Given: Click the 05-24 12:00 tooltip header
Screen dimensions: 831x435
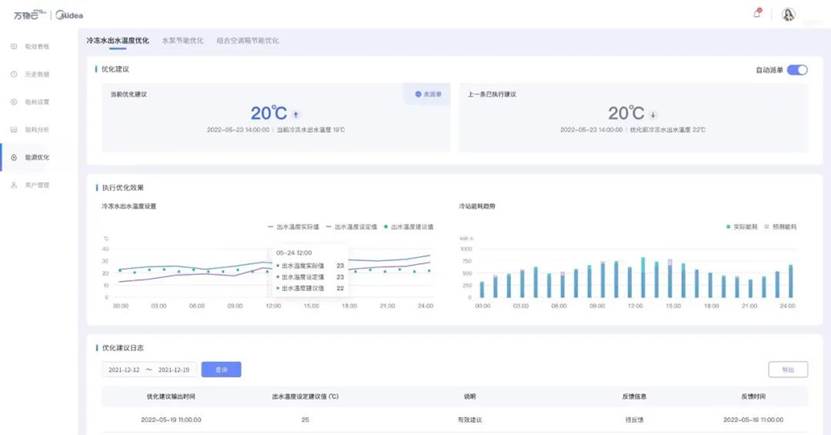Looking at the screenshot, I should click(x=294, y=253).
